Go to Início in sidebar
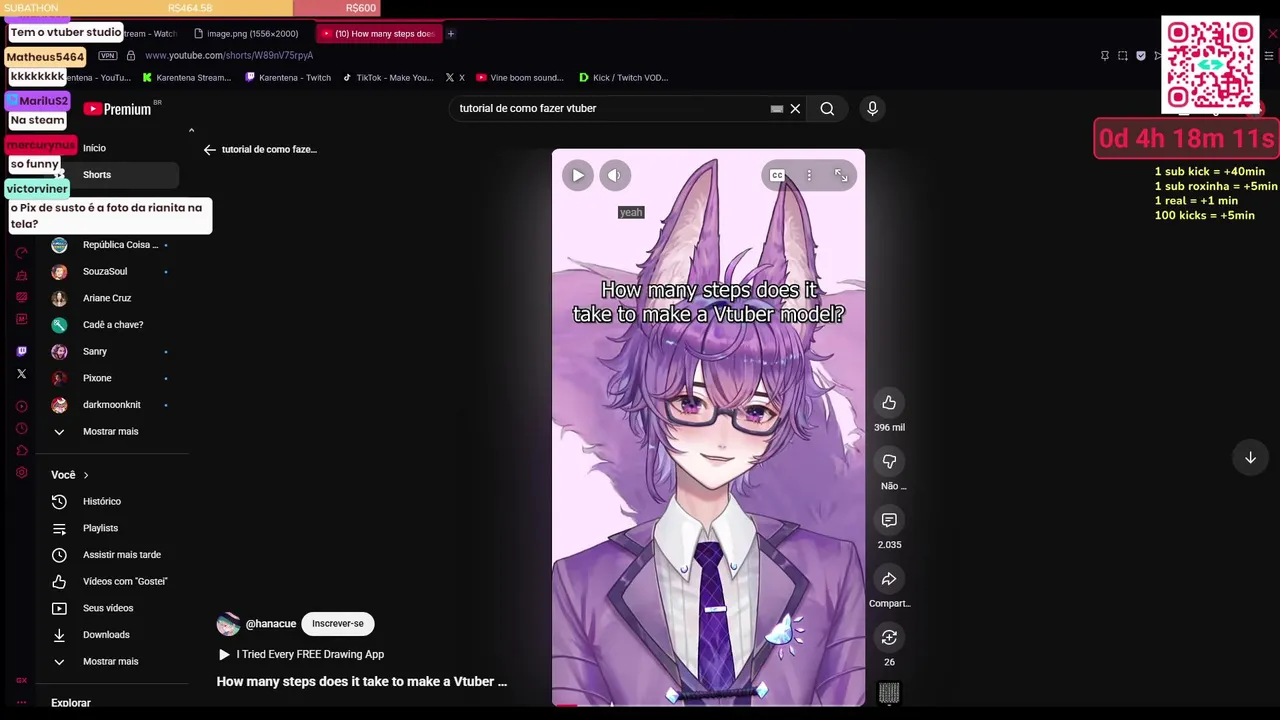This screenshot has height=720, width=1280. (94, 148)
